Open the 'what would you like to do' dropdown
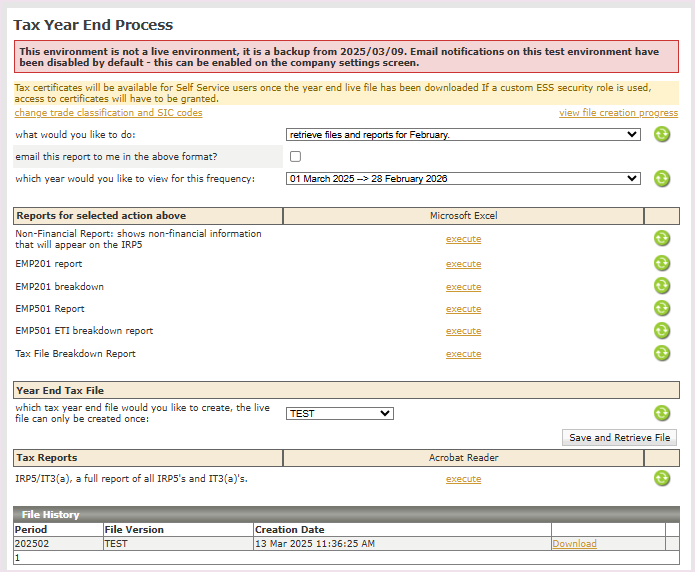 coord(463,135)
